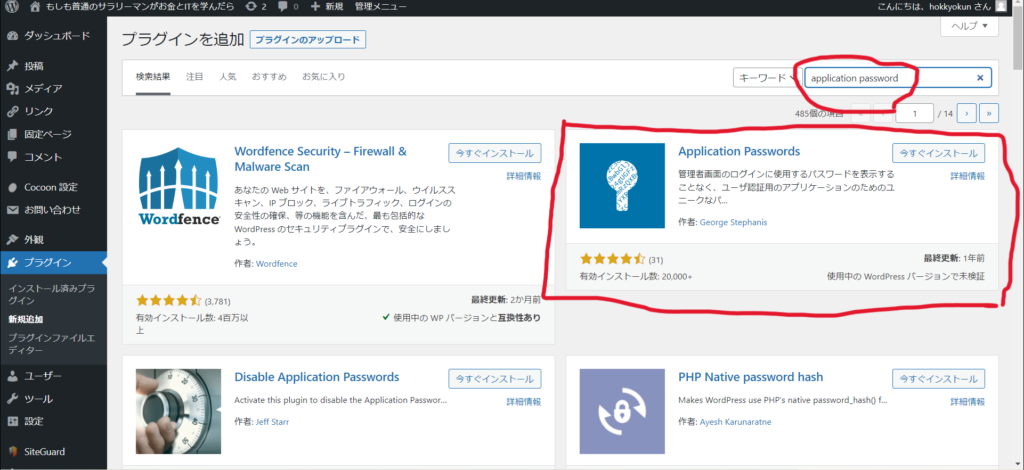Install Disable Application Passwords plugin
The height and width of the screenshot is (470, 1024).
[x=495, y=379]
